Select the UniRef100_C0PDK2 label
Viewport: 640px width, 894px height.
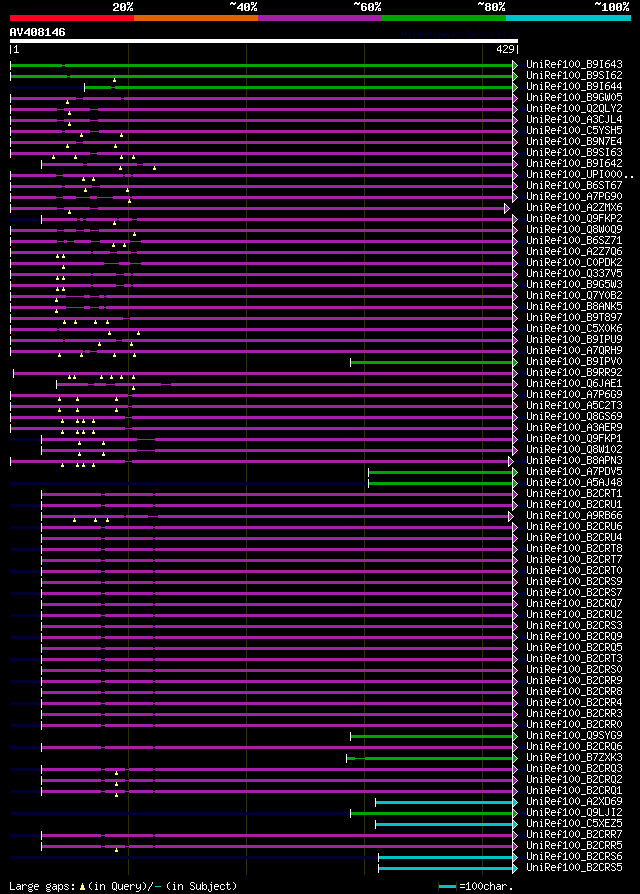click(x=574, y=262)
